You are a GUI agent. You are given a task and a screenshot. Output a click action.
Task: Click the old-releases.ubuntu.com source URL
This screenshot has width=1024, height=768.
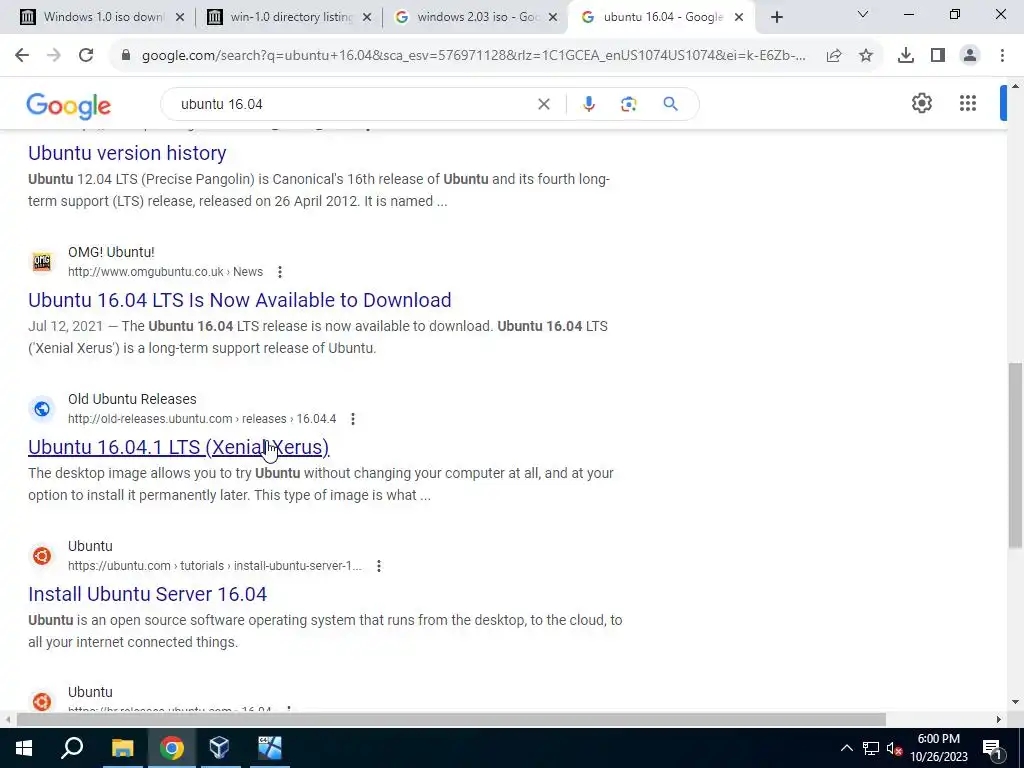pos(202,419)
